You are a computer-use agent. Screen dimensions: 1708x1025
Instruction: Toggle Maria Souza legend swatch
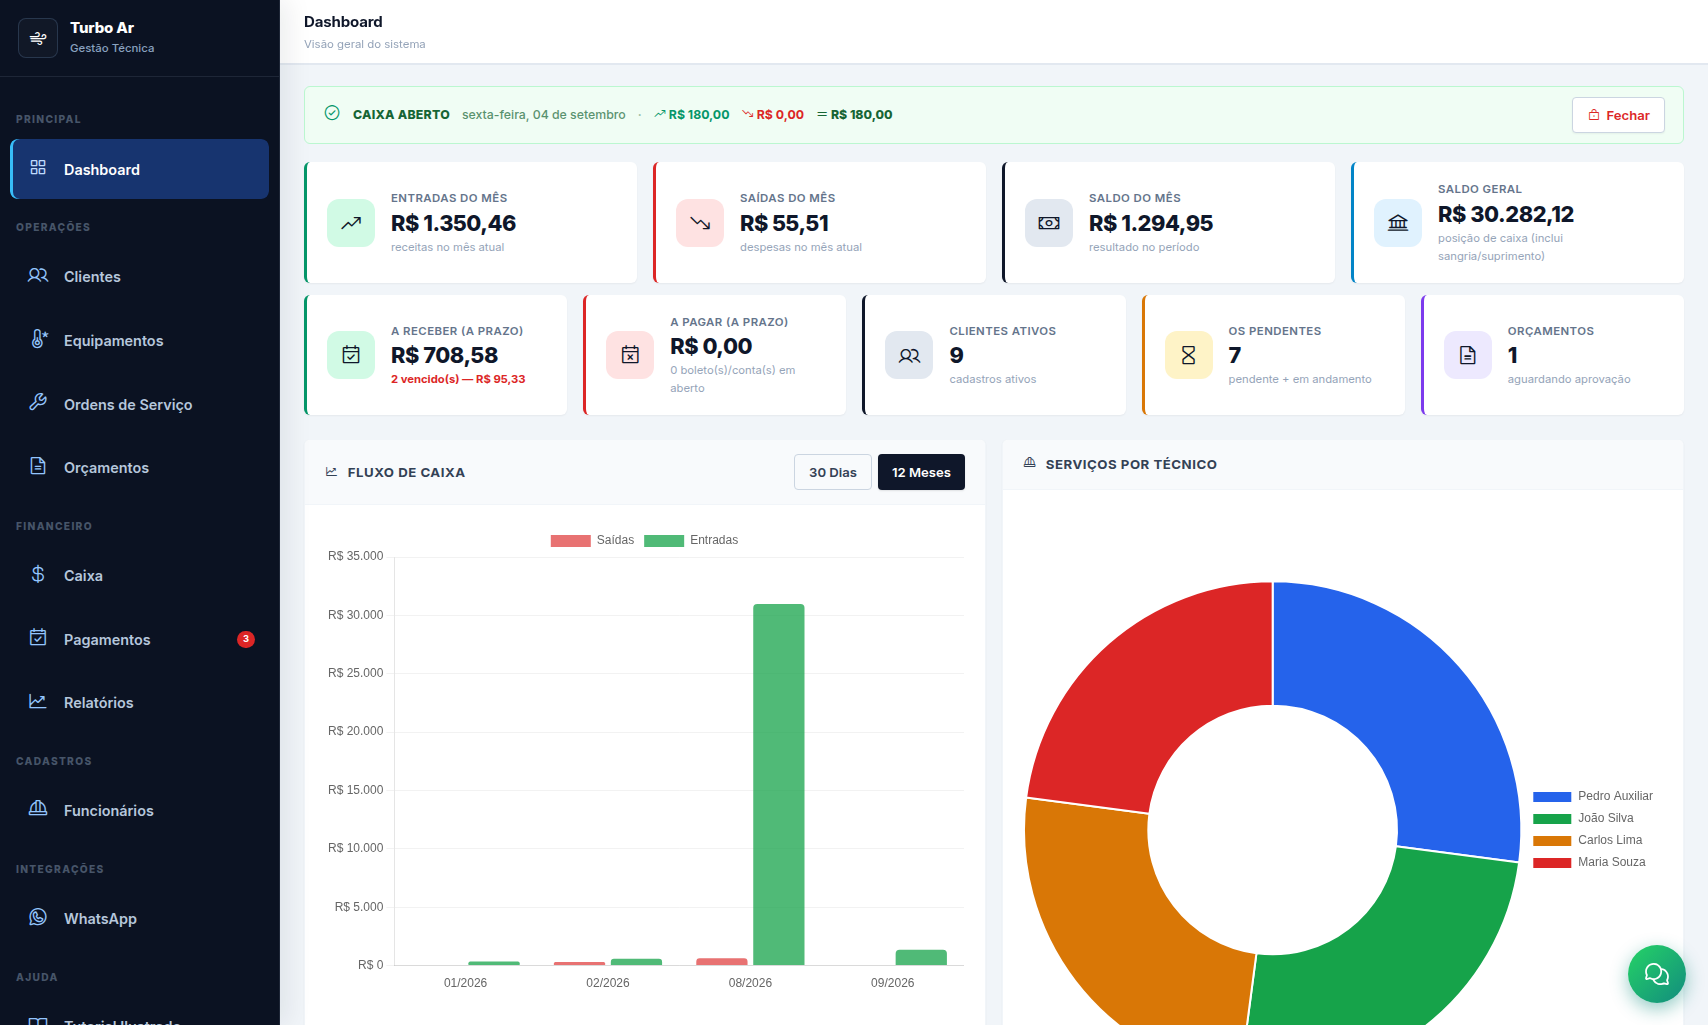pyautogui.click(x=1552, y=863)
